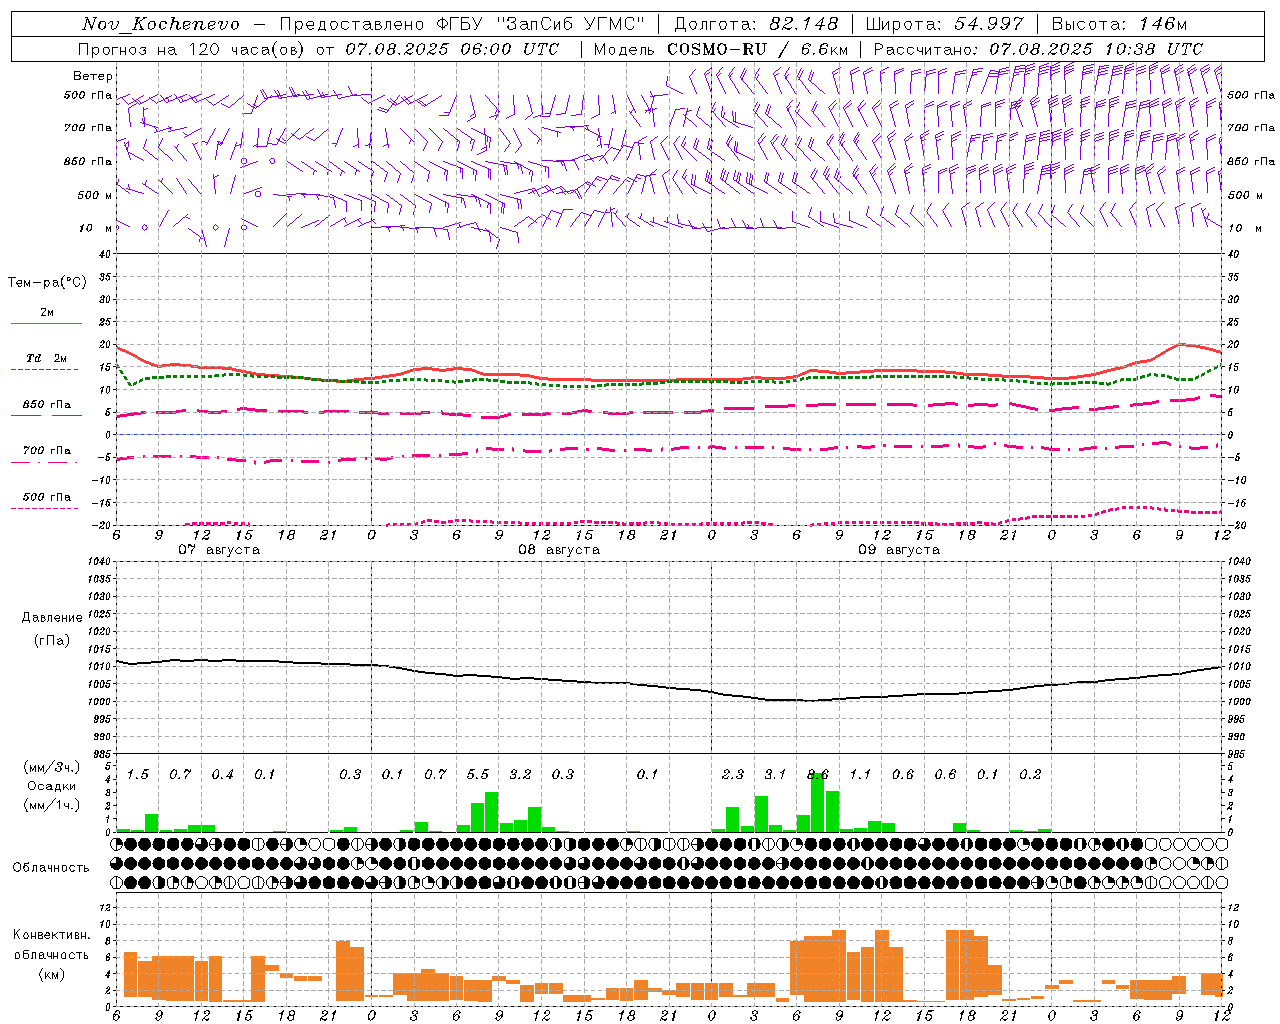The image size is (1280, 1024).
Task: Click the '500 м' wind level label on left
Action: tap(95, 196)
